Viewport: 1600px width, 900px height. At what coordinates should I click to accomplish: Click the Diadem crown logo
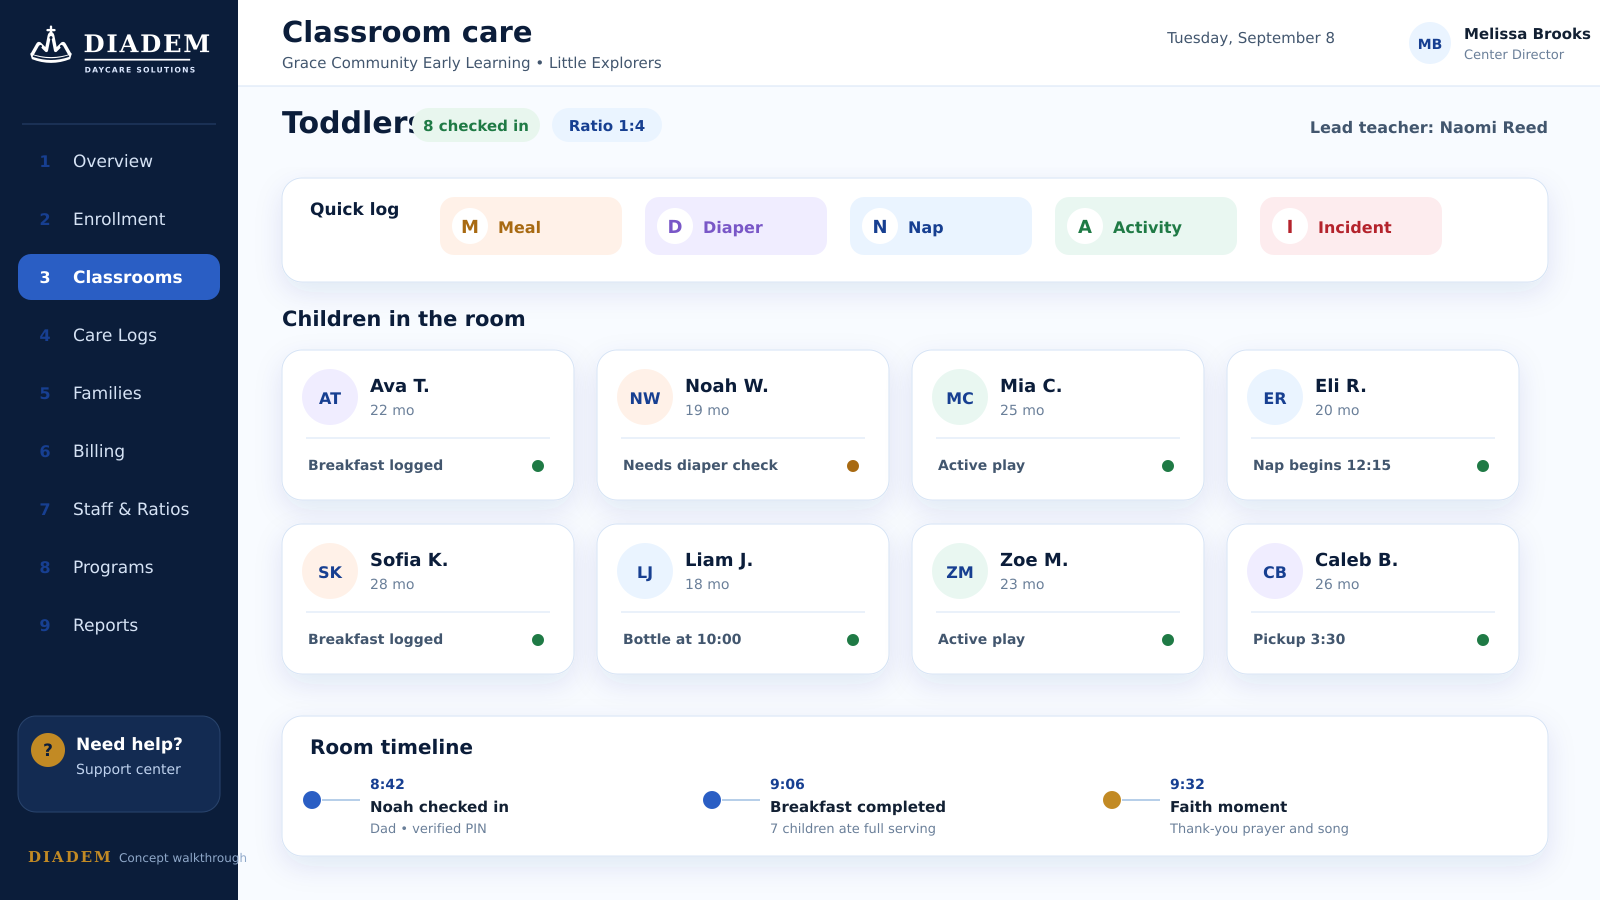(51, 45)
